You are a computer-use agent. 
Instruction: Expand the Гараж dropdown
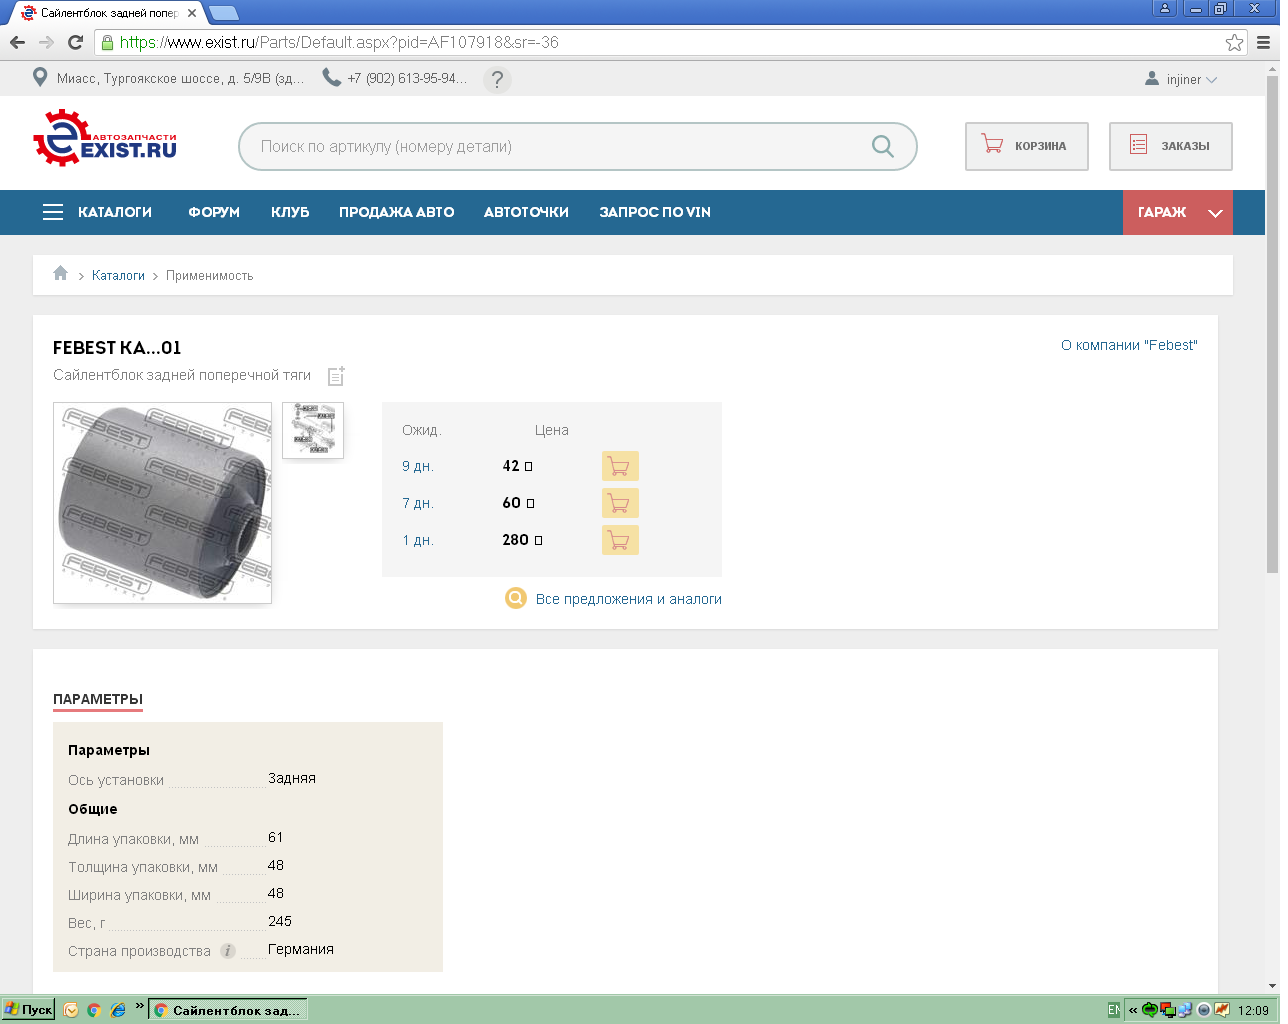(1215, 213)
